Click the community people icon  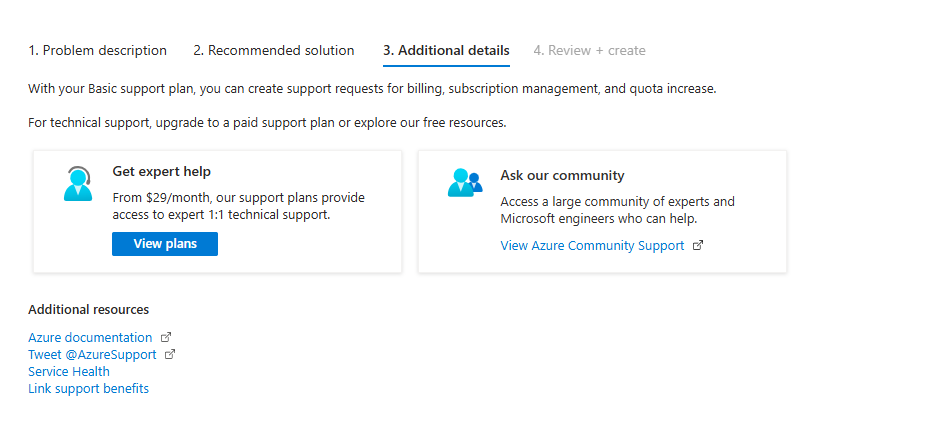point(465,183)
